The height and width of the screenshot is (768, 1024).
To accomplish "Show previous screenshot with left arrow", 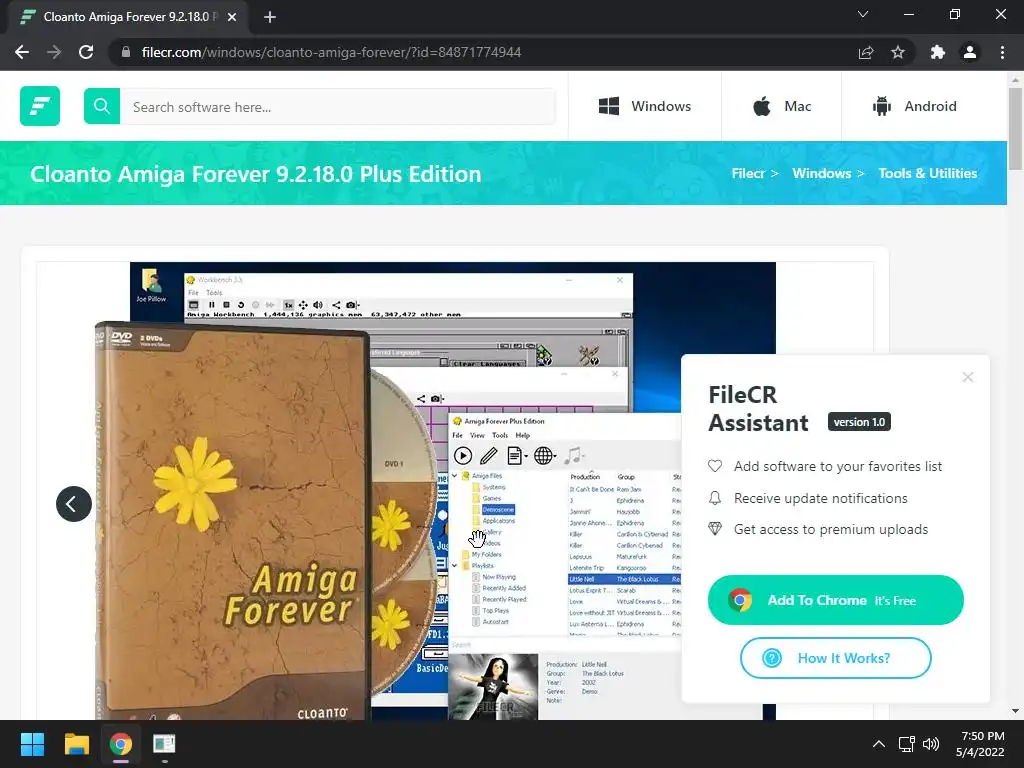I will tap(74, 504).
